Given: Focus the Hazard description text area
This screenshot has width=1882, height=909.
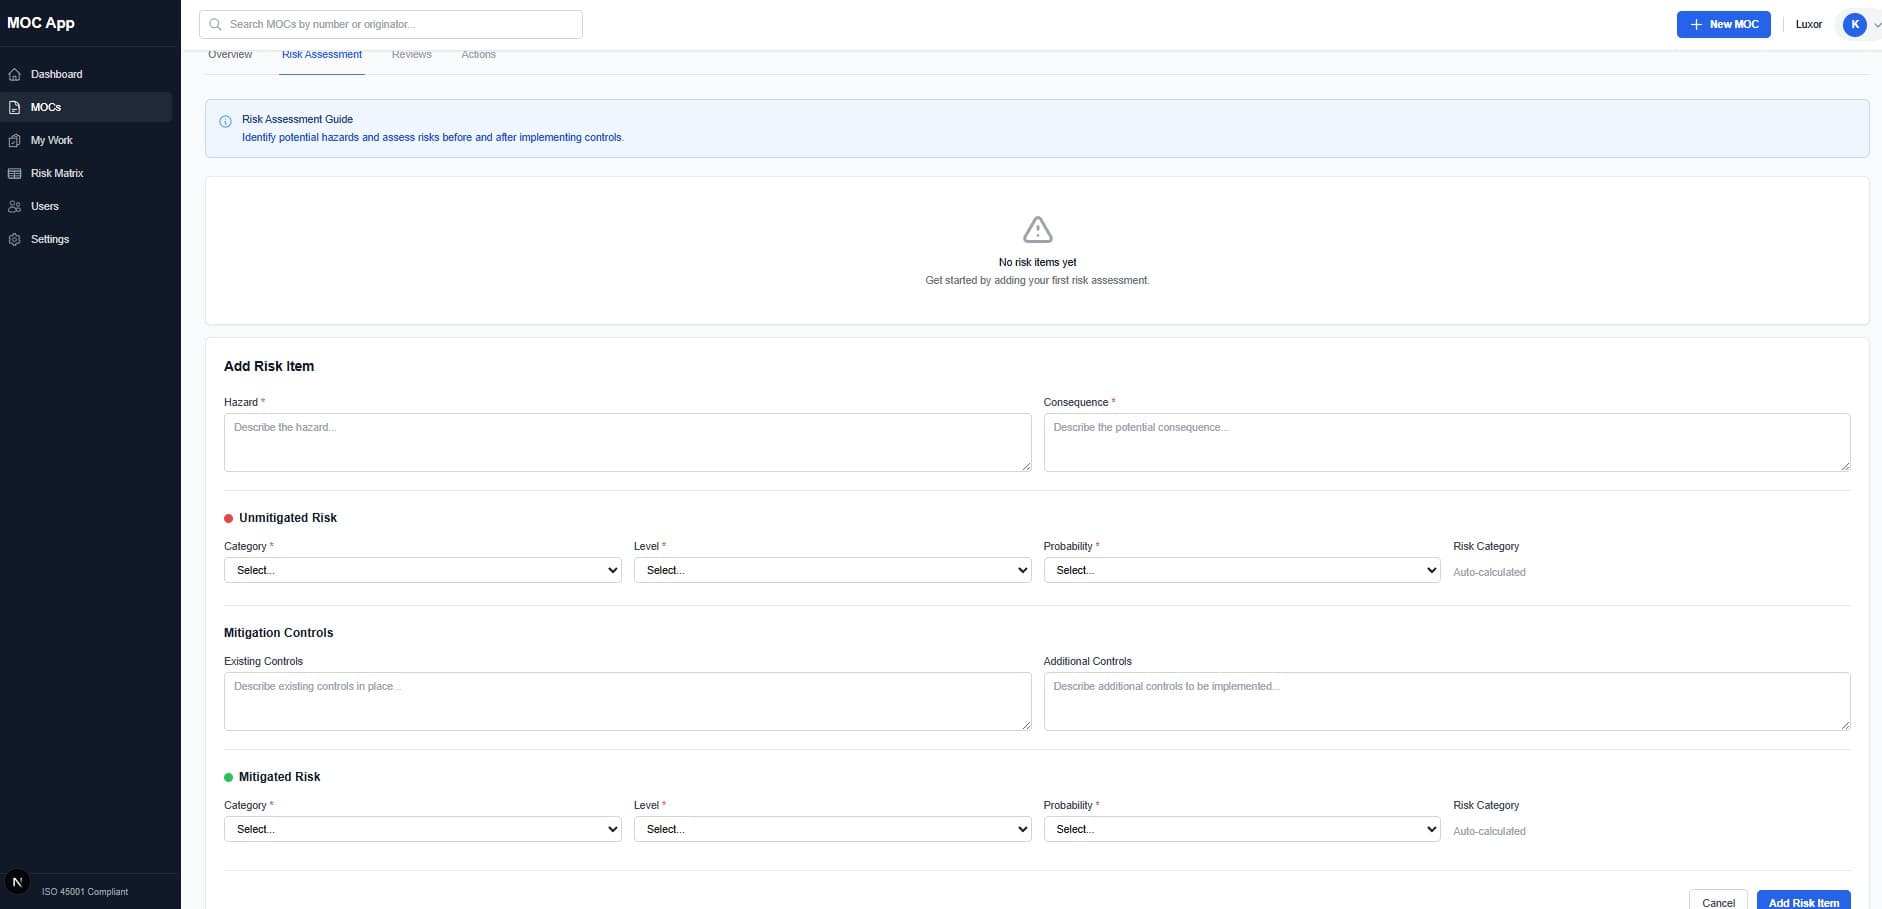Looking at the screenshot, I should (627, 442).
